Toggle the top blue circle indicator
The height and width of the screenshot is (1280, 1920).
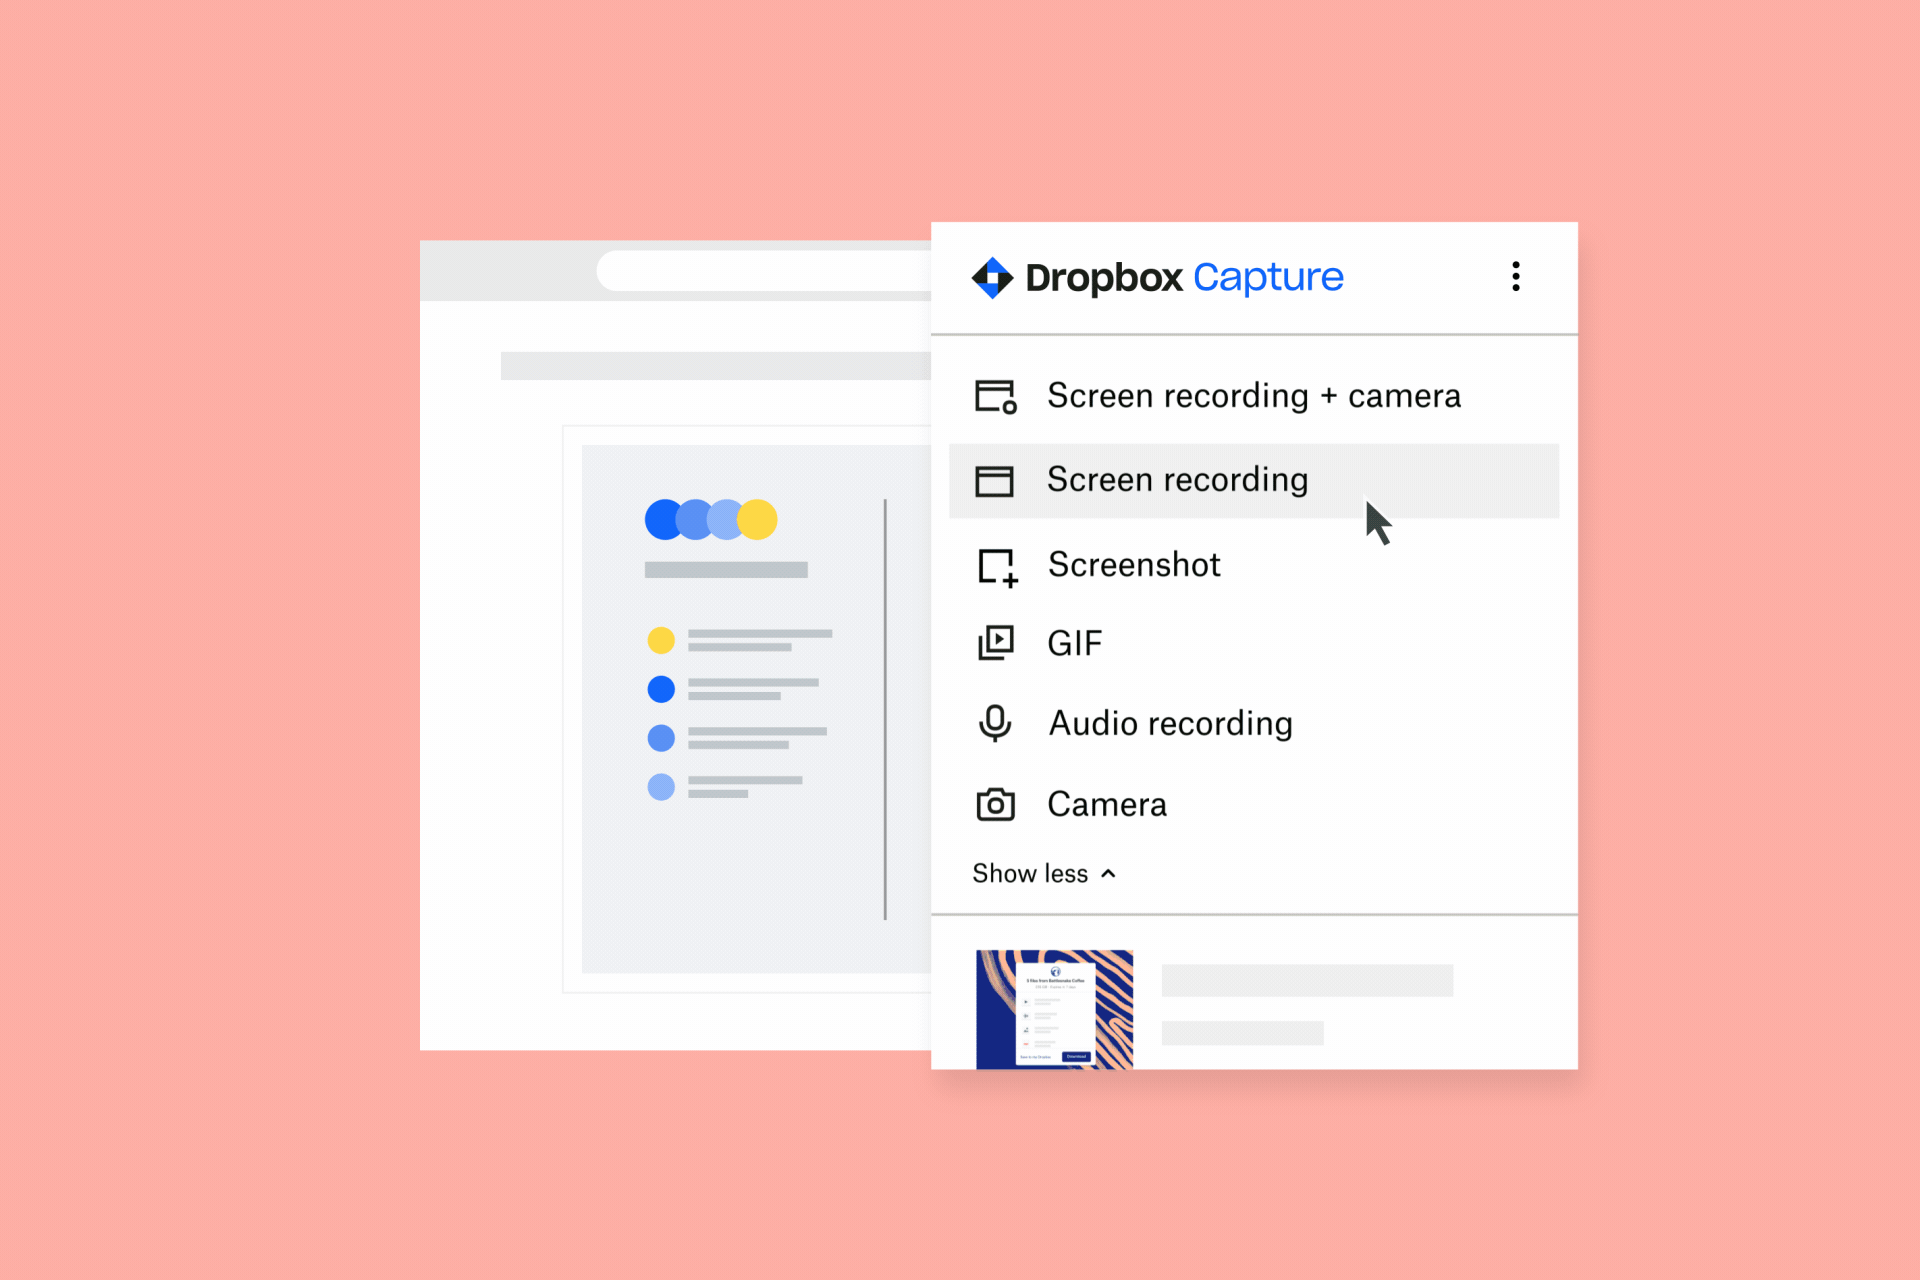tap(661, 689)
